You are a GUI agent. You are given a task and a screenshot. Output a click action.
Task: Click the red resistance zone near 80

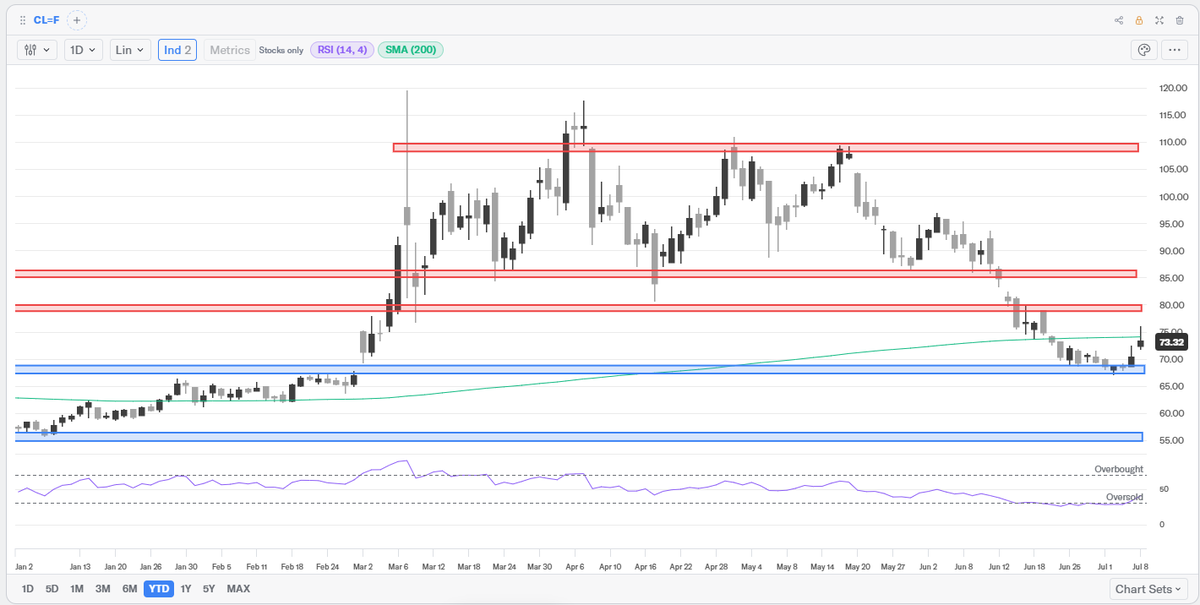coord(577,308)
